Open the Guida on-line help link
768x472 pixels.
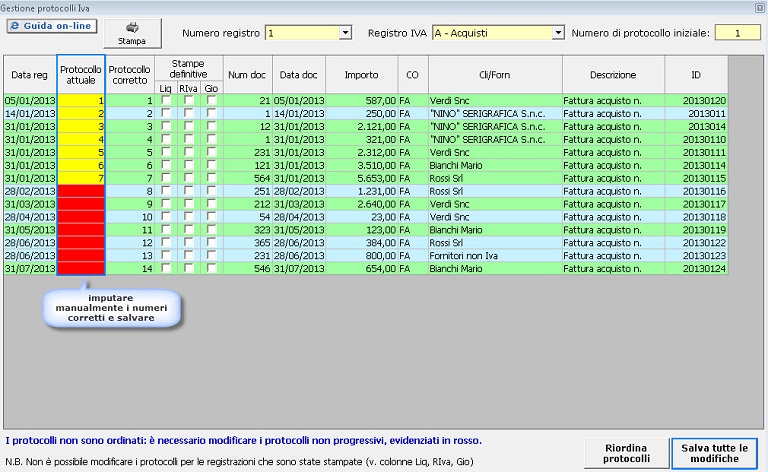(52, 26)
